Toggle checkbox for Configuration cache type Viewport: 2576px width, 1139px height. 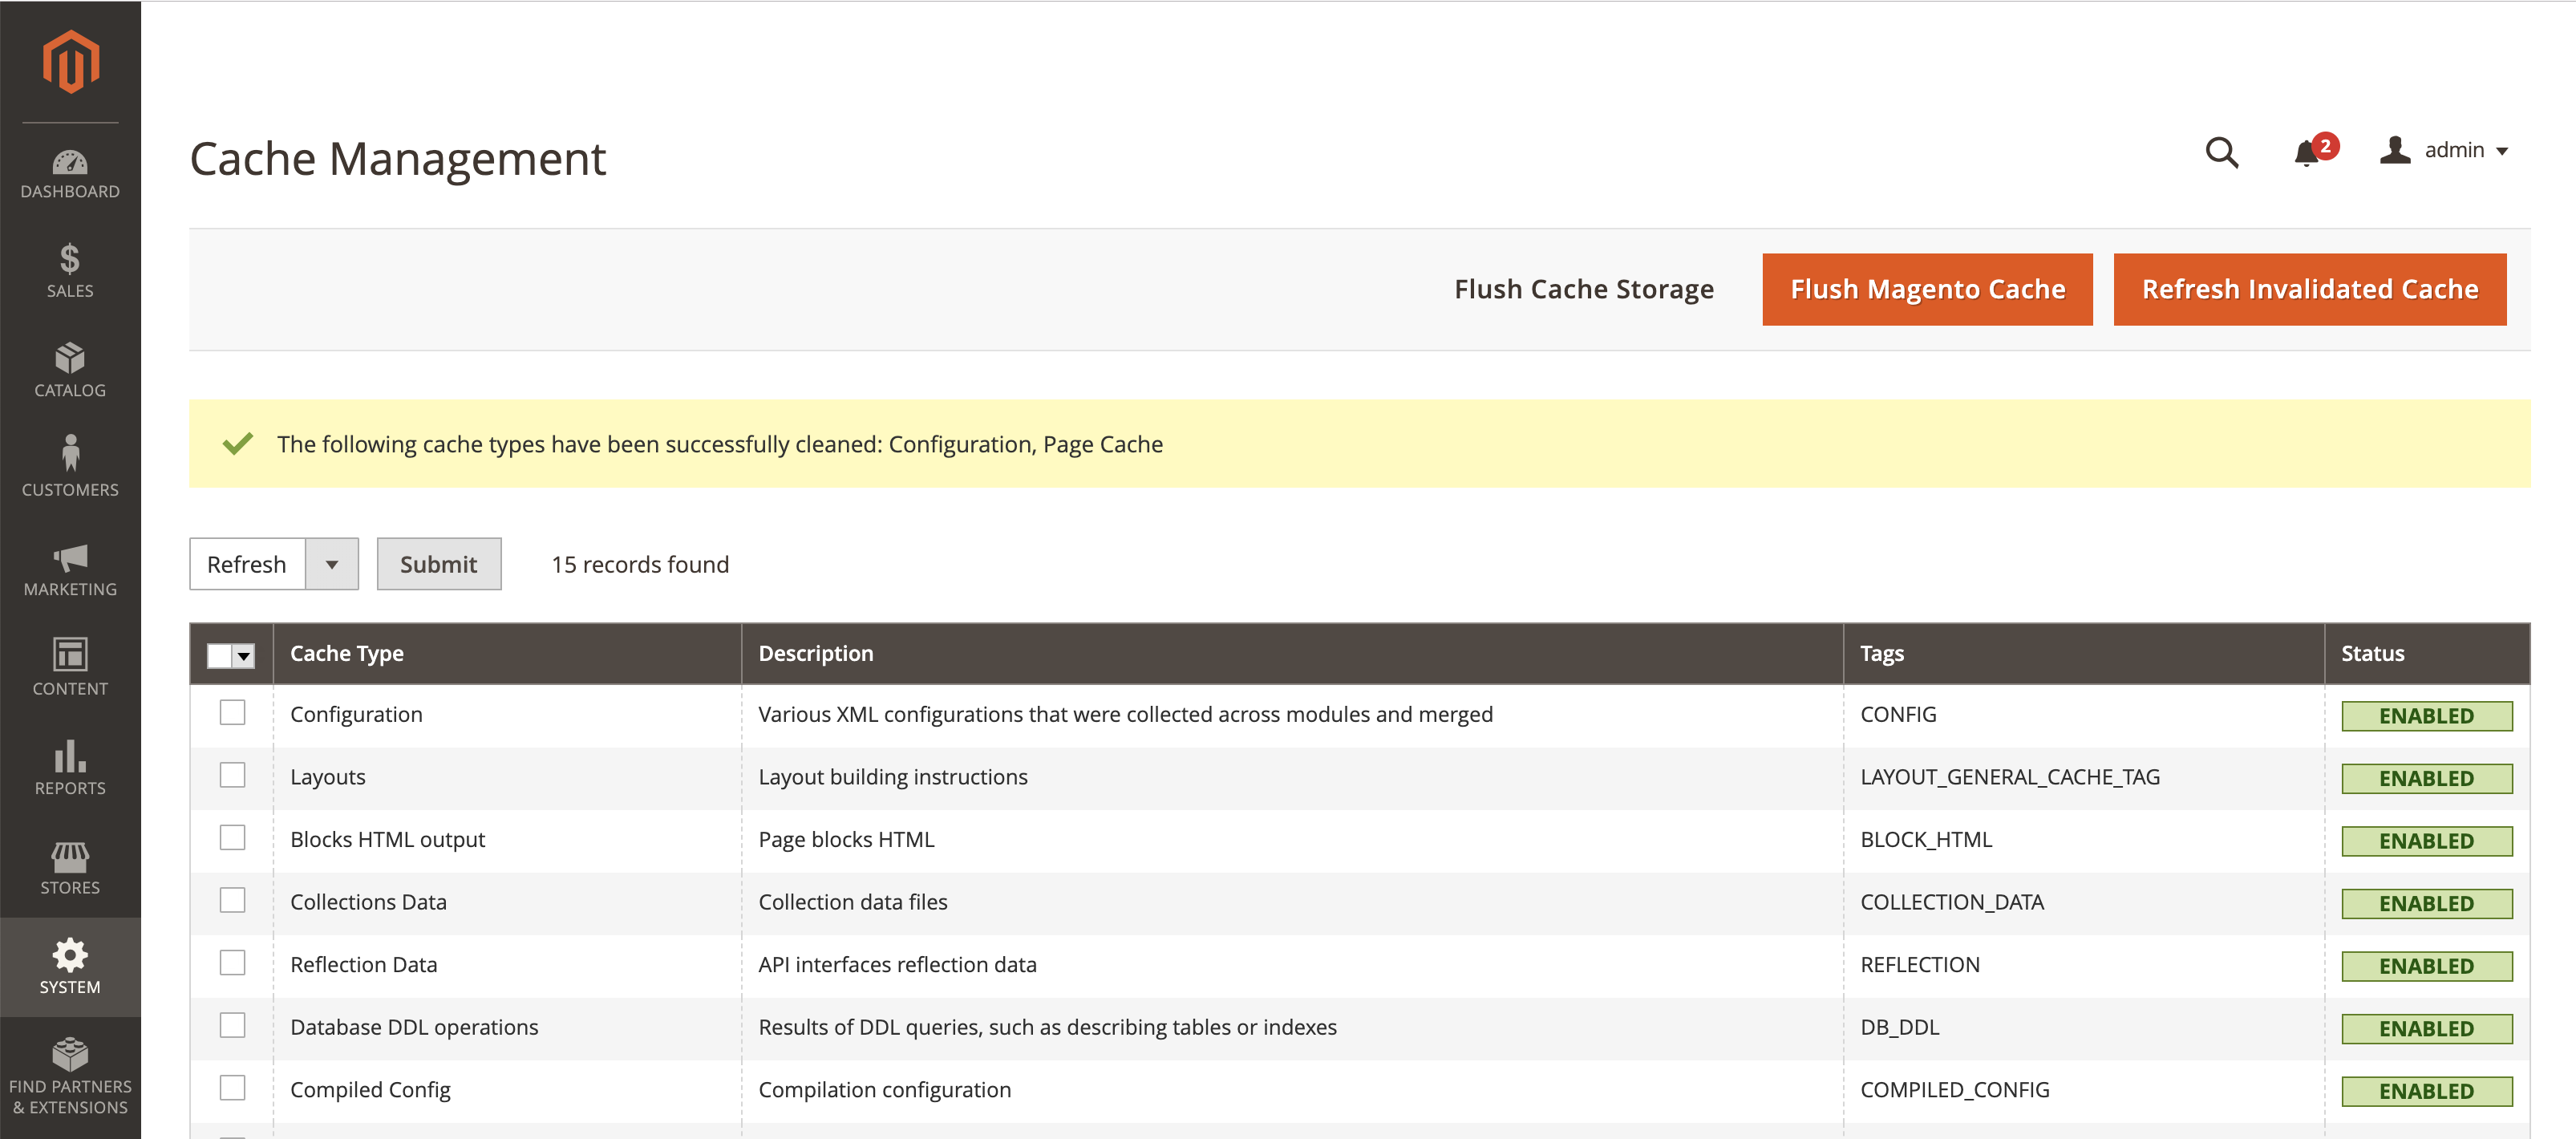tap(232, 711)
